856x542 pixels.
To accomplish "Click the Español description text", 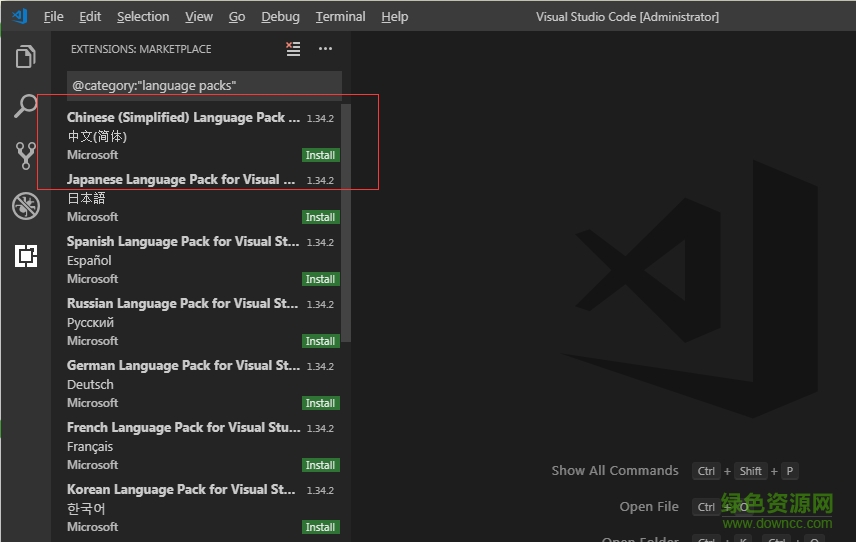I will (89, 260).
